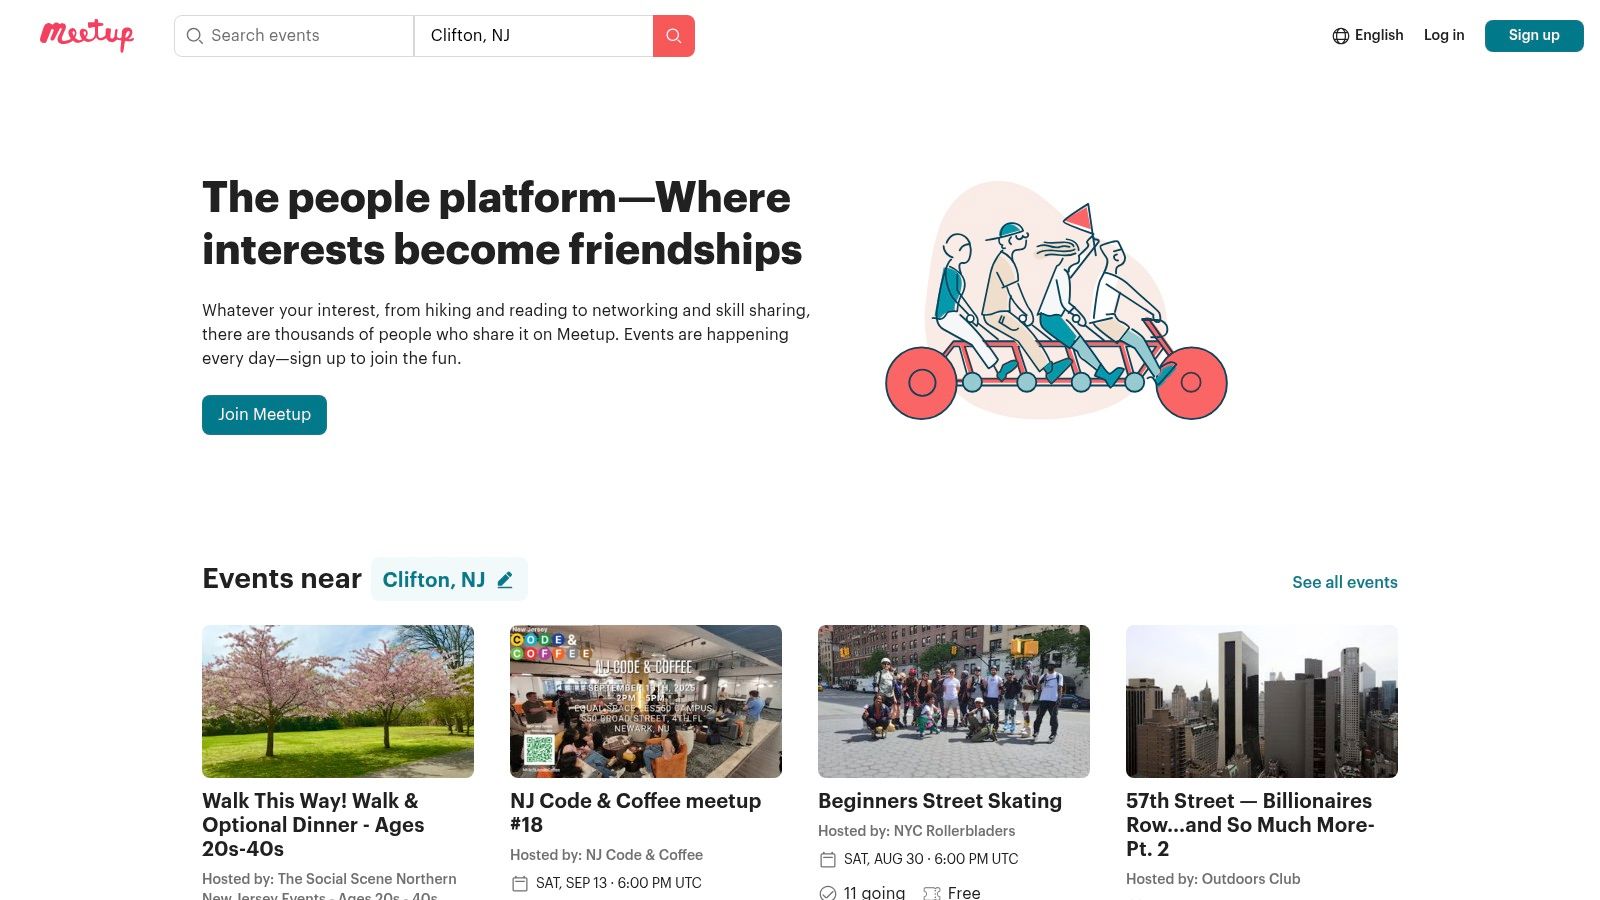Open the Beginners Street Skating event title
The width and height of the screenshot is (1600, 900).
coord(940,801)
